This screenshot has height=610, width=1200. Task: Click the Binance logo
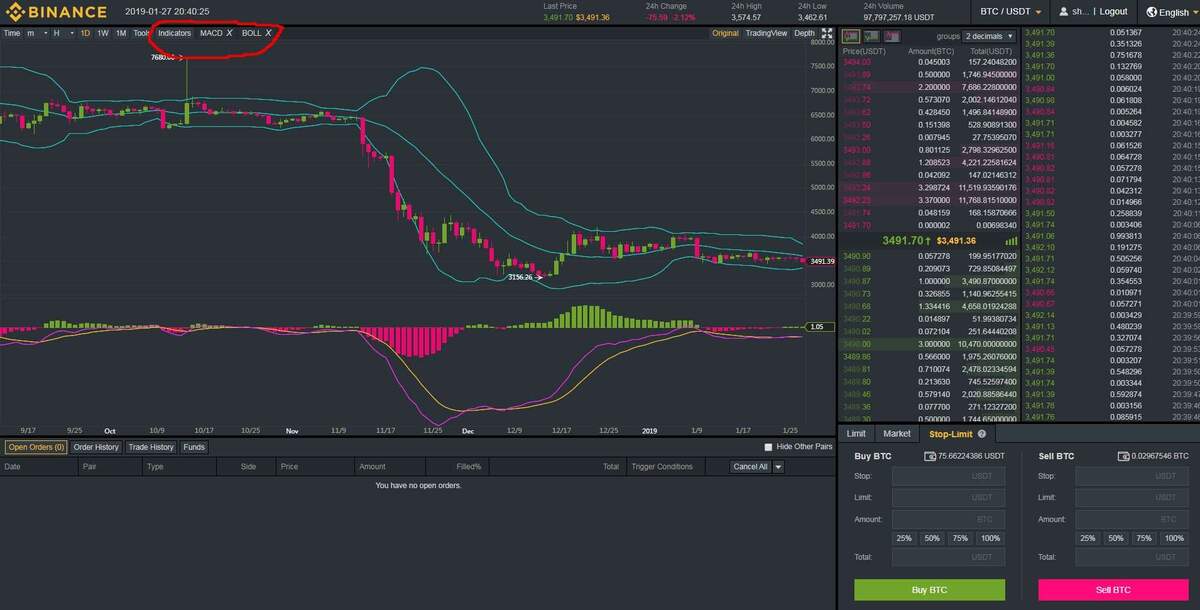(x=56, y=12)
